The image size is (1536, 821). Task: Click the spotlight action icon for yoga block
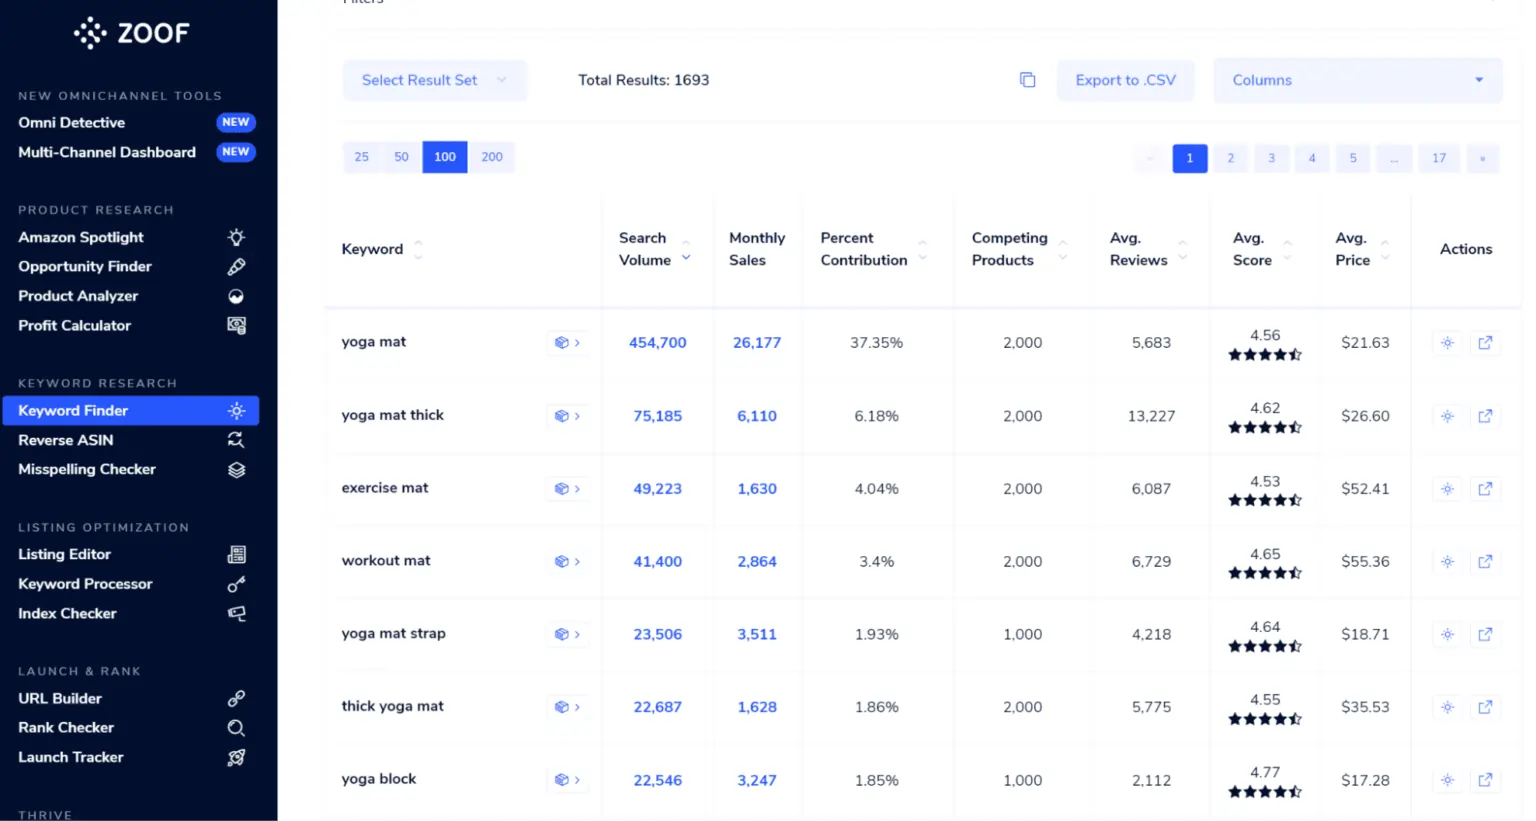click(1447, 780)
